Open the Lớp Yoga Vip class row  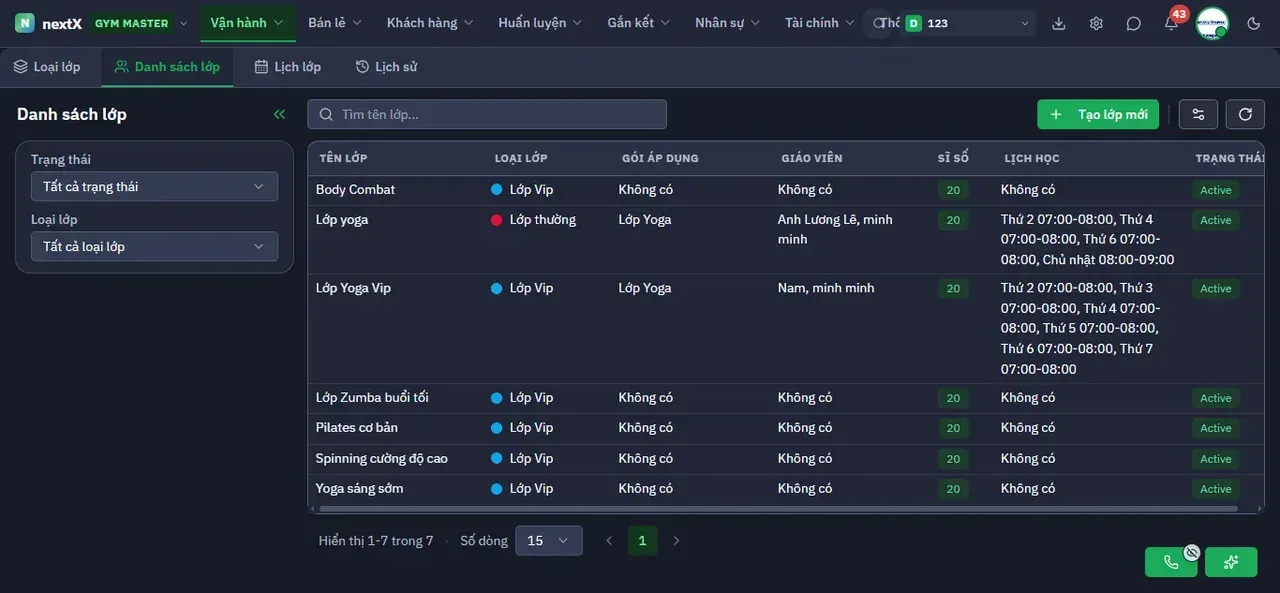pos(786,329)
